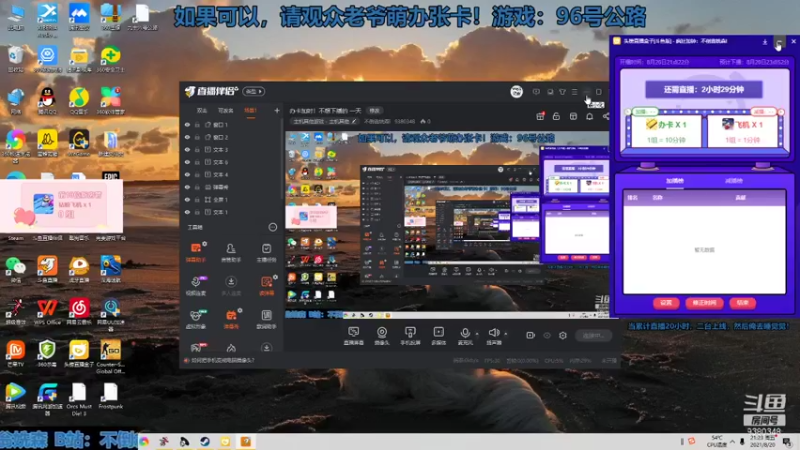The height and width of the screenshot is (450, 800).
Task: Click the padlock icon above the preview
Action: point(556,116)
